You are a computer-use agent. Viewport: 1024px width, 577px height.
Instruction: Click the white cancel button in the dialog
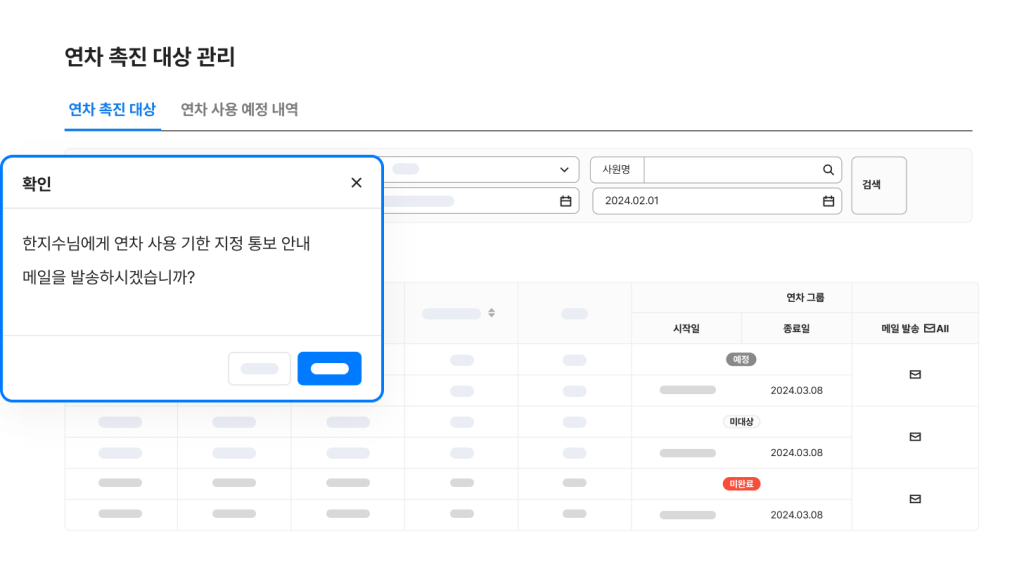(x=259, y=368)
